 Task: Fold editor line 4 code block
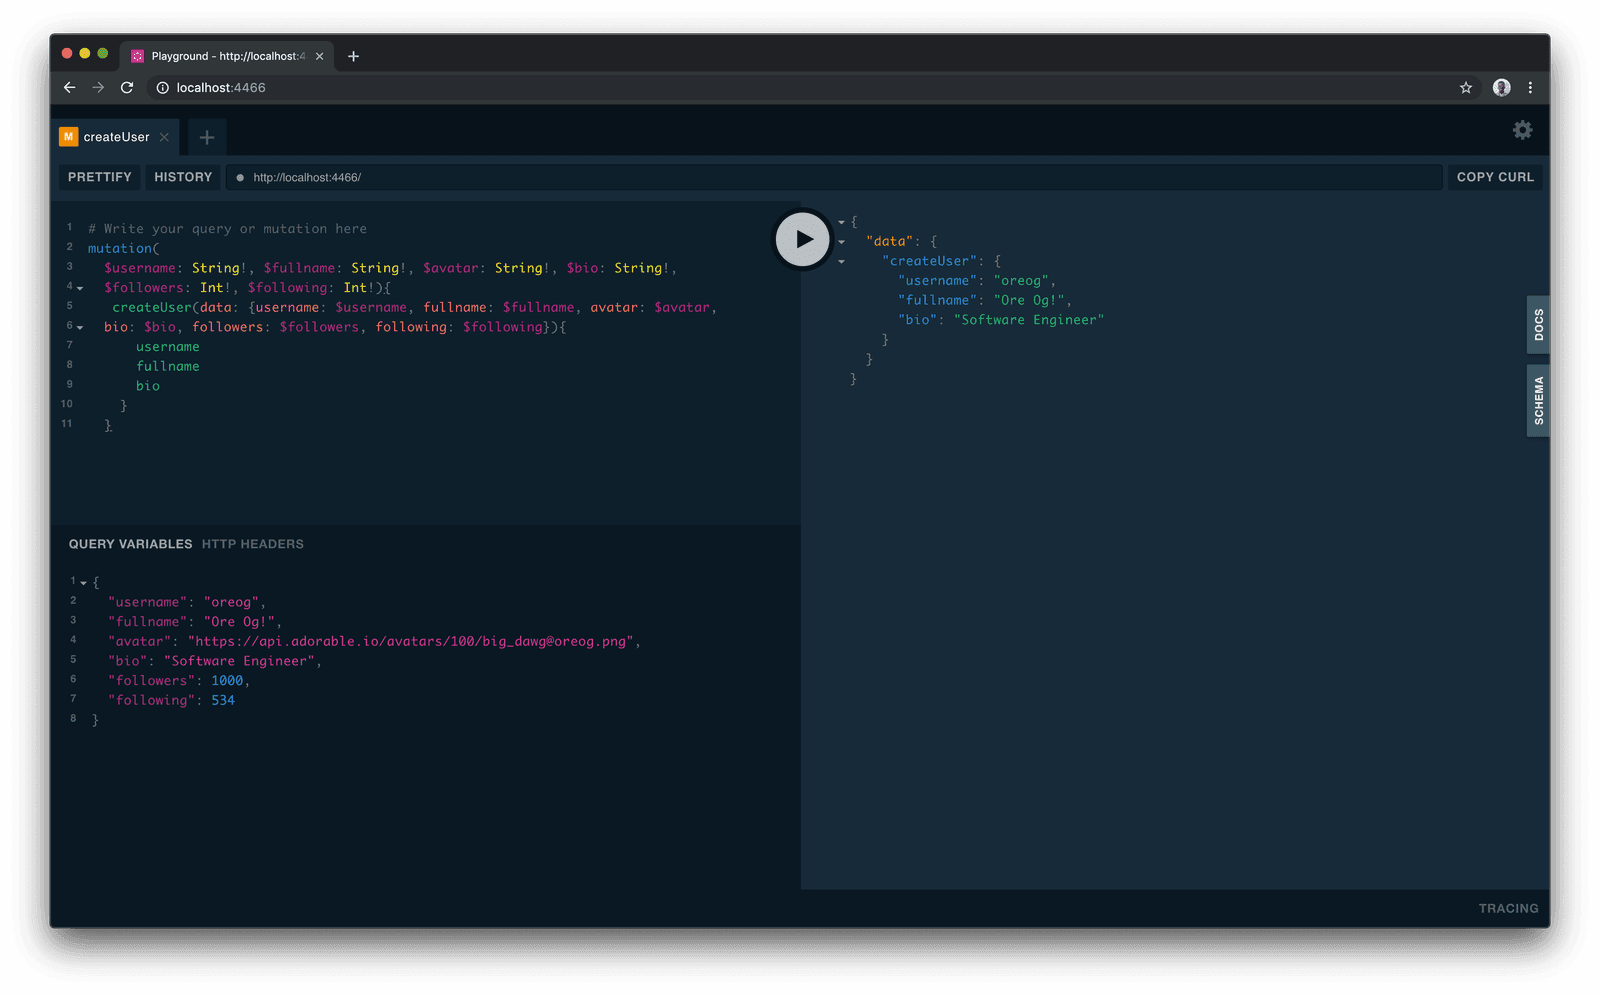pyautogui.click(x=80, y=289)
